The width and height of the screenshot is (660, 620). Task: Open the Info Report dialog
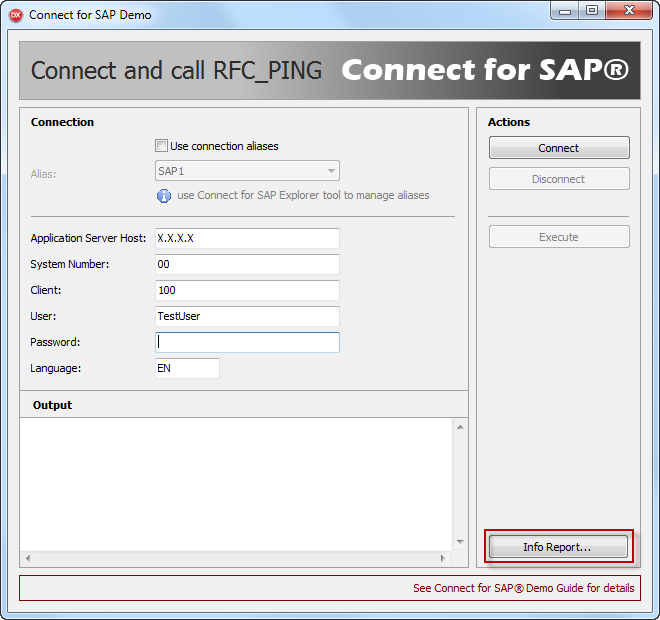point(558,547)
